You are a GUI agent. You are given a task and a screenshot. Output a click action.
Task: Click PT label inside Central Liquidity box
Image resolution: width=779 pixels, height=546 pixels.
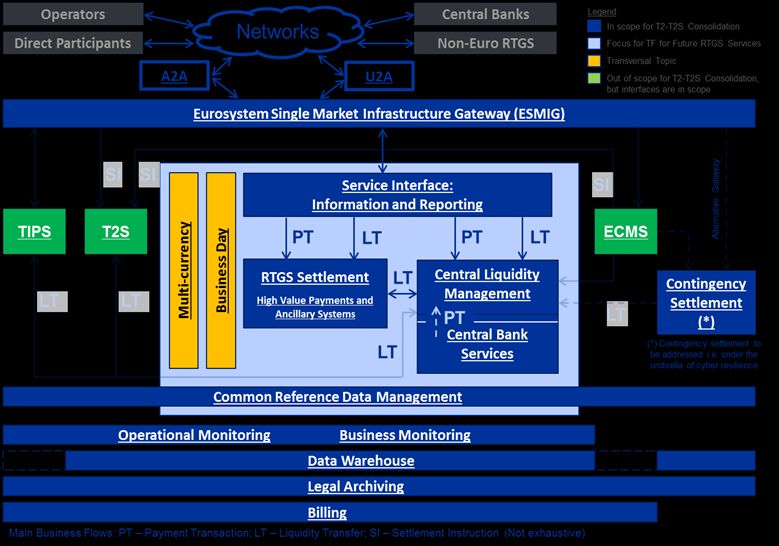tap(455, 317)
